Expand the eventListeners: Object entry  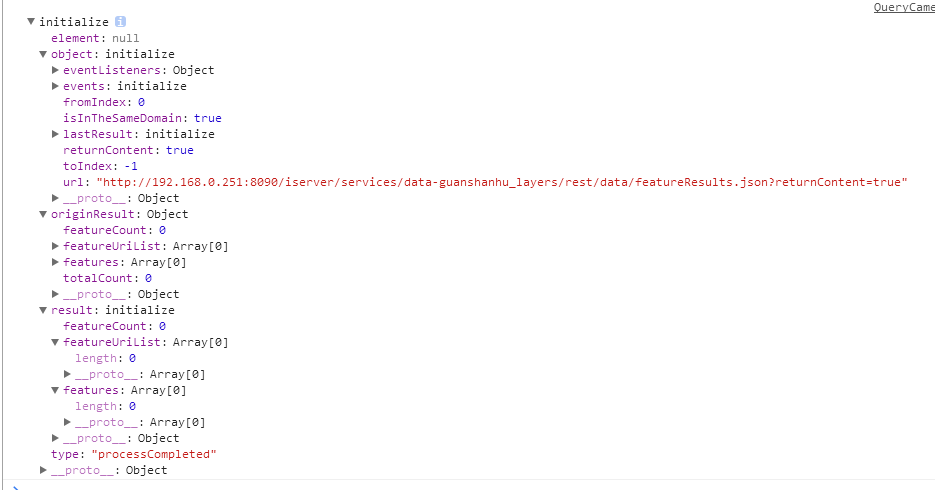point(55,70)
